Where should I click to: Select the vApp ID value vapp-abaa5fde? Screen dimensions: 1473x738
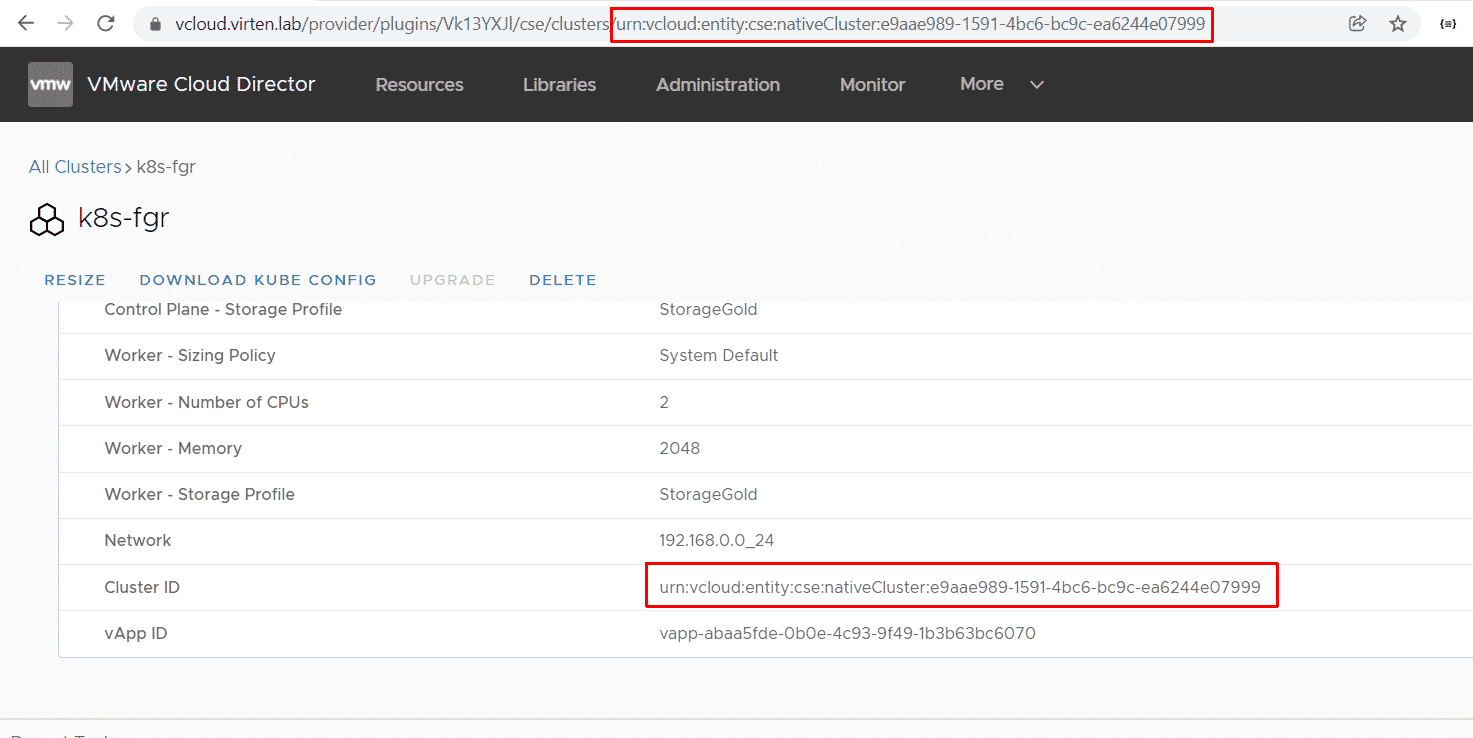[x=847, y=633]
